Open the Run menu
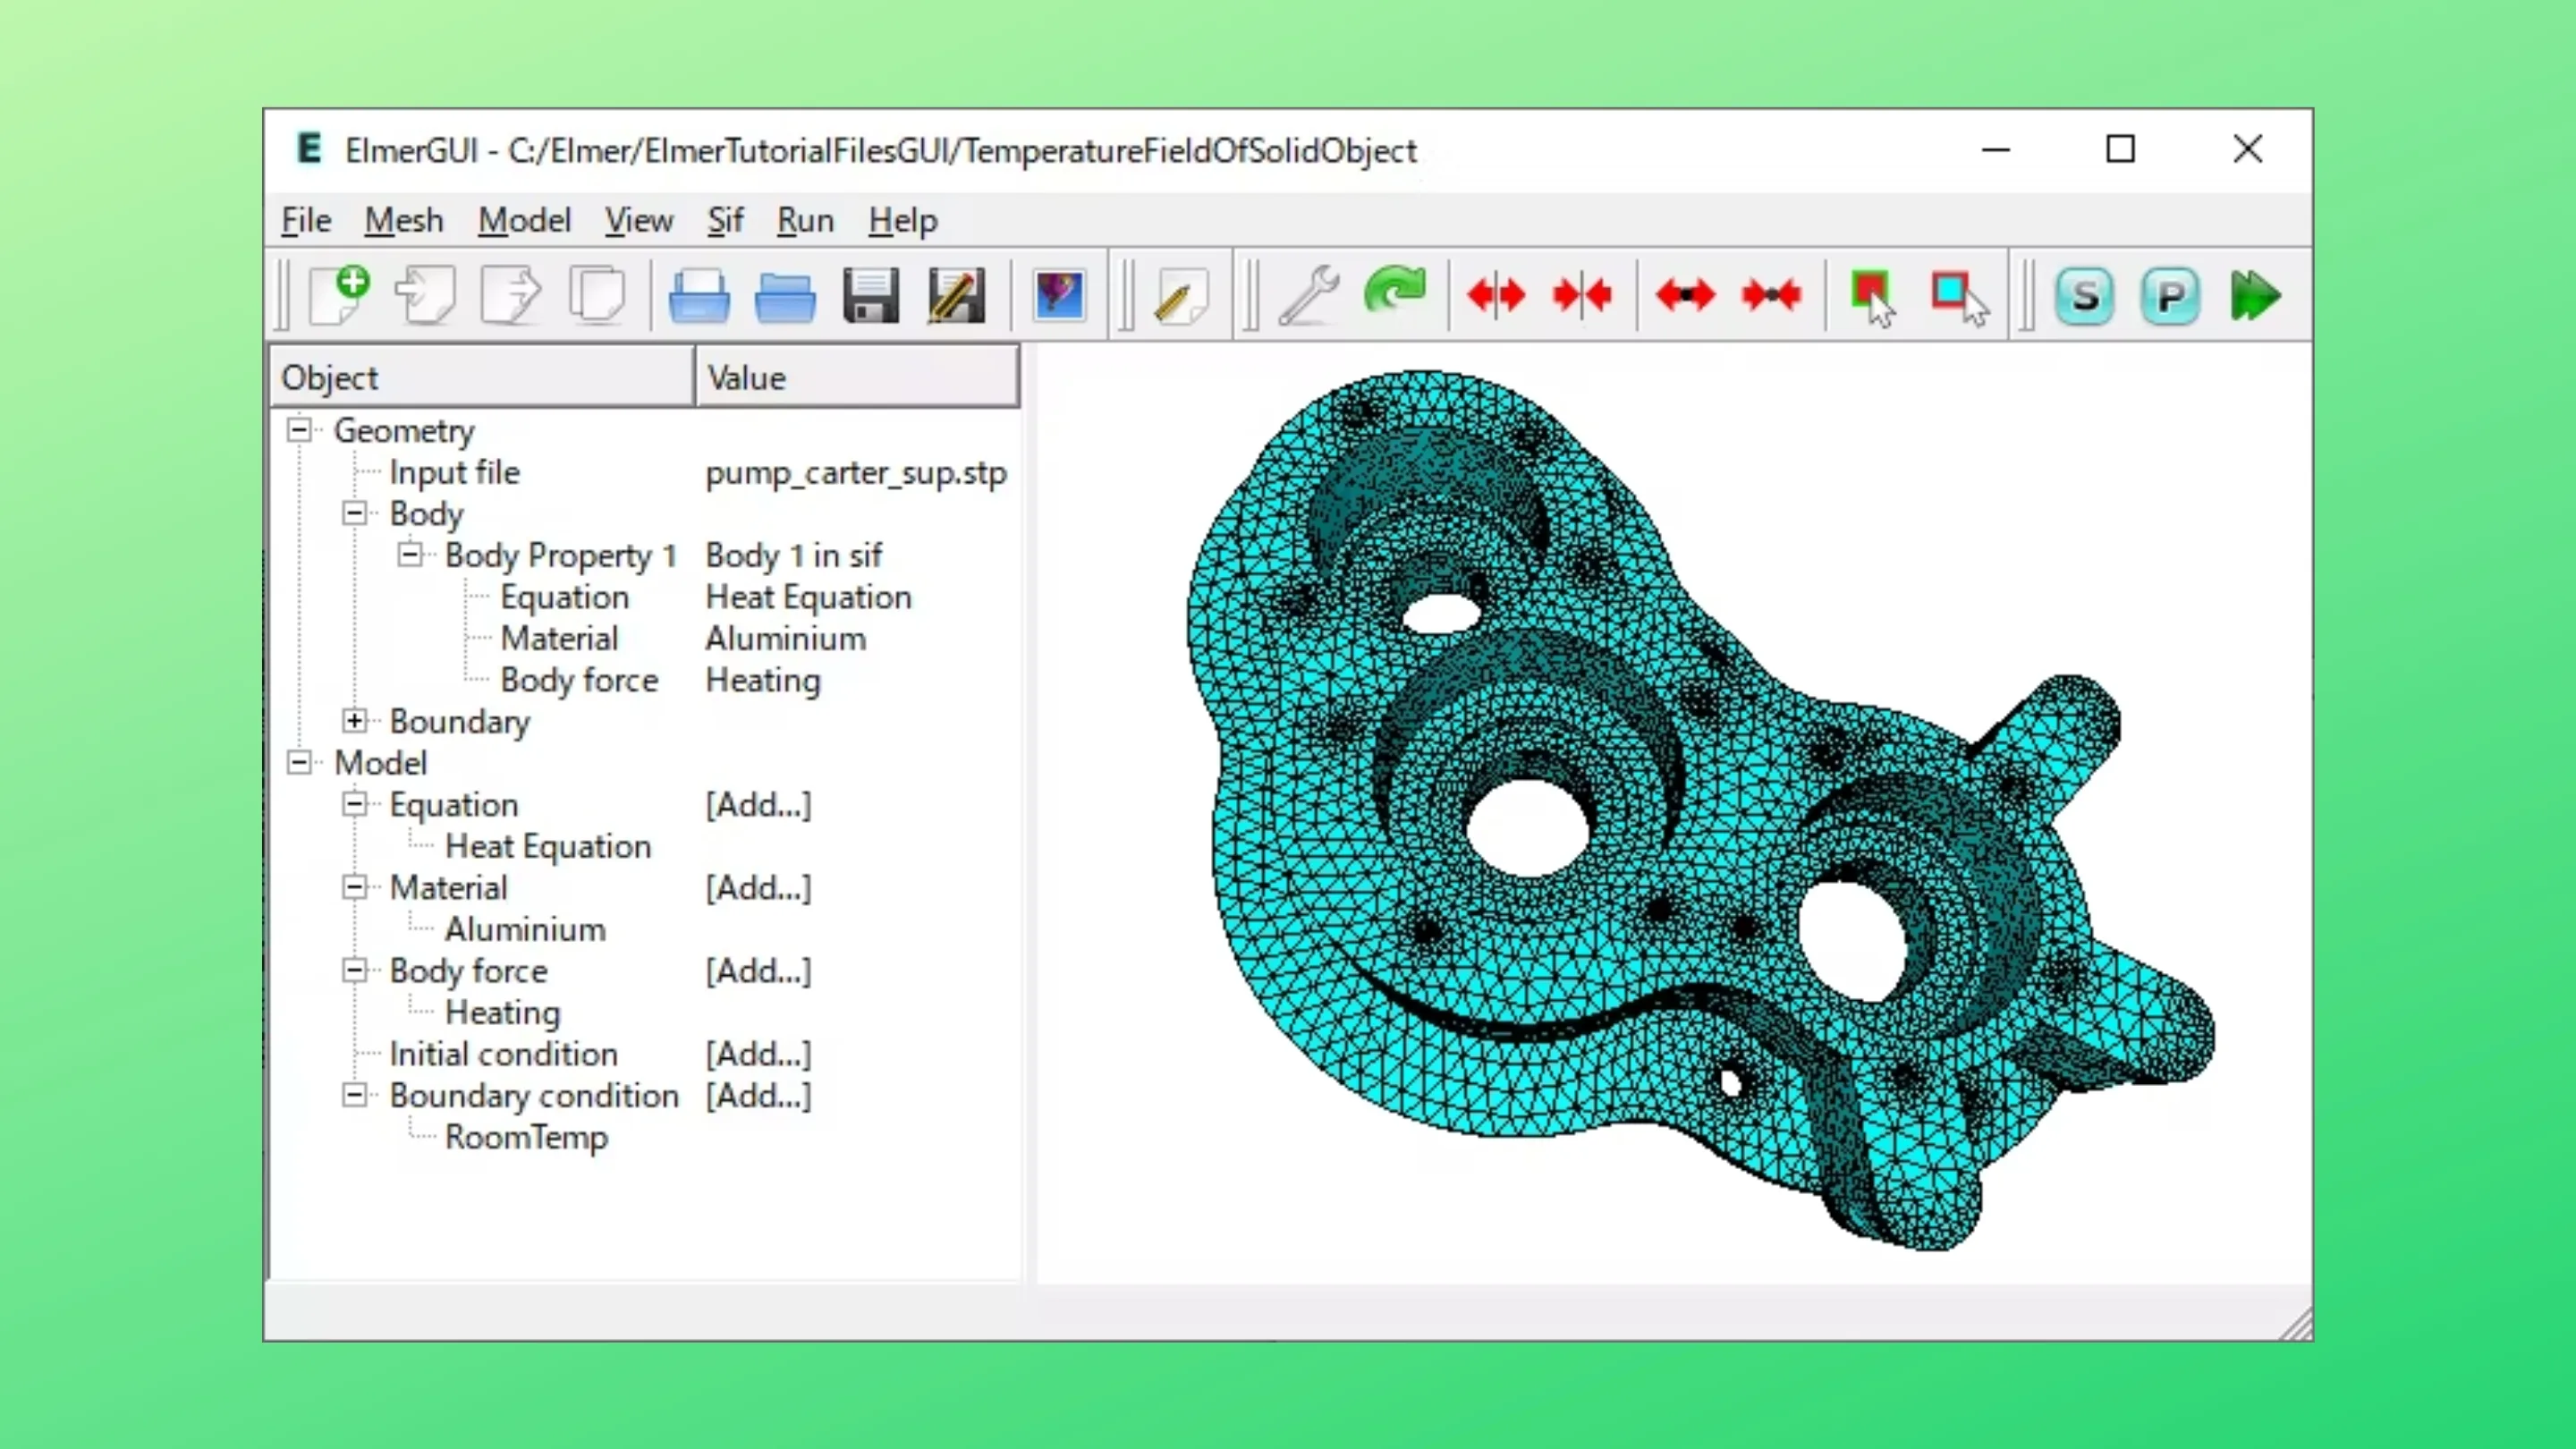The width and height of the screenshot is (2576, 1449). point(805,220)
